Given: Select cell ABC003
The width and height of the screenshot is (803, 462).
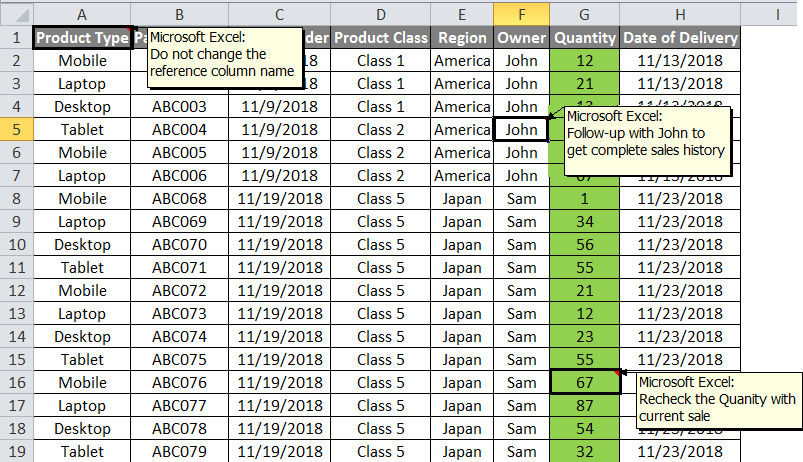Looking at the screenshot, I should click(x=179, y=107).
